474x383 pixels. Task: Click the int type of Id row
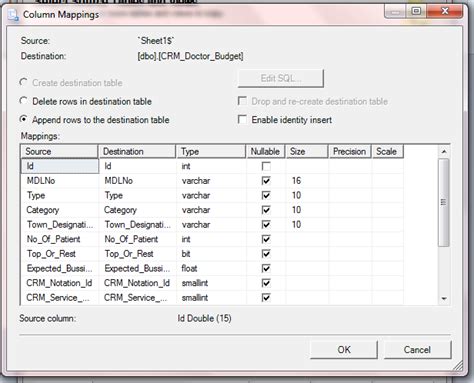point(211,166)
